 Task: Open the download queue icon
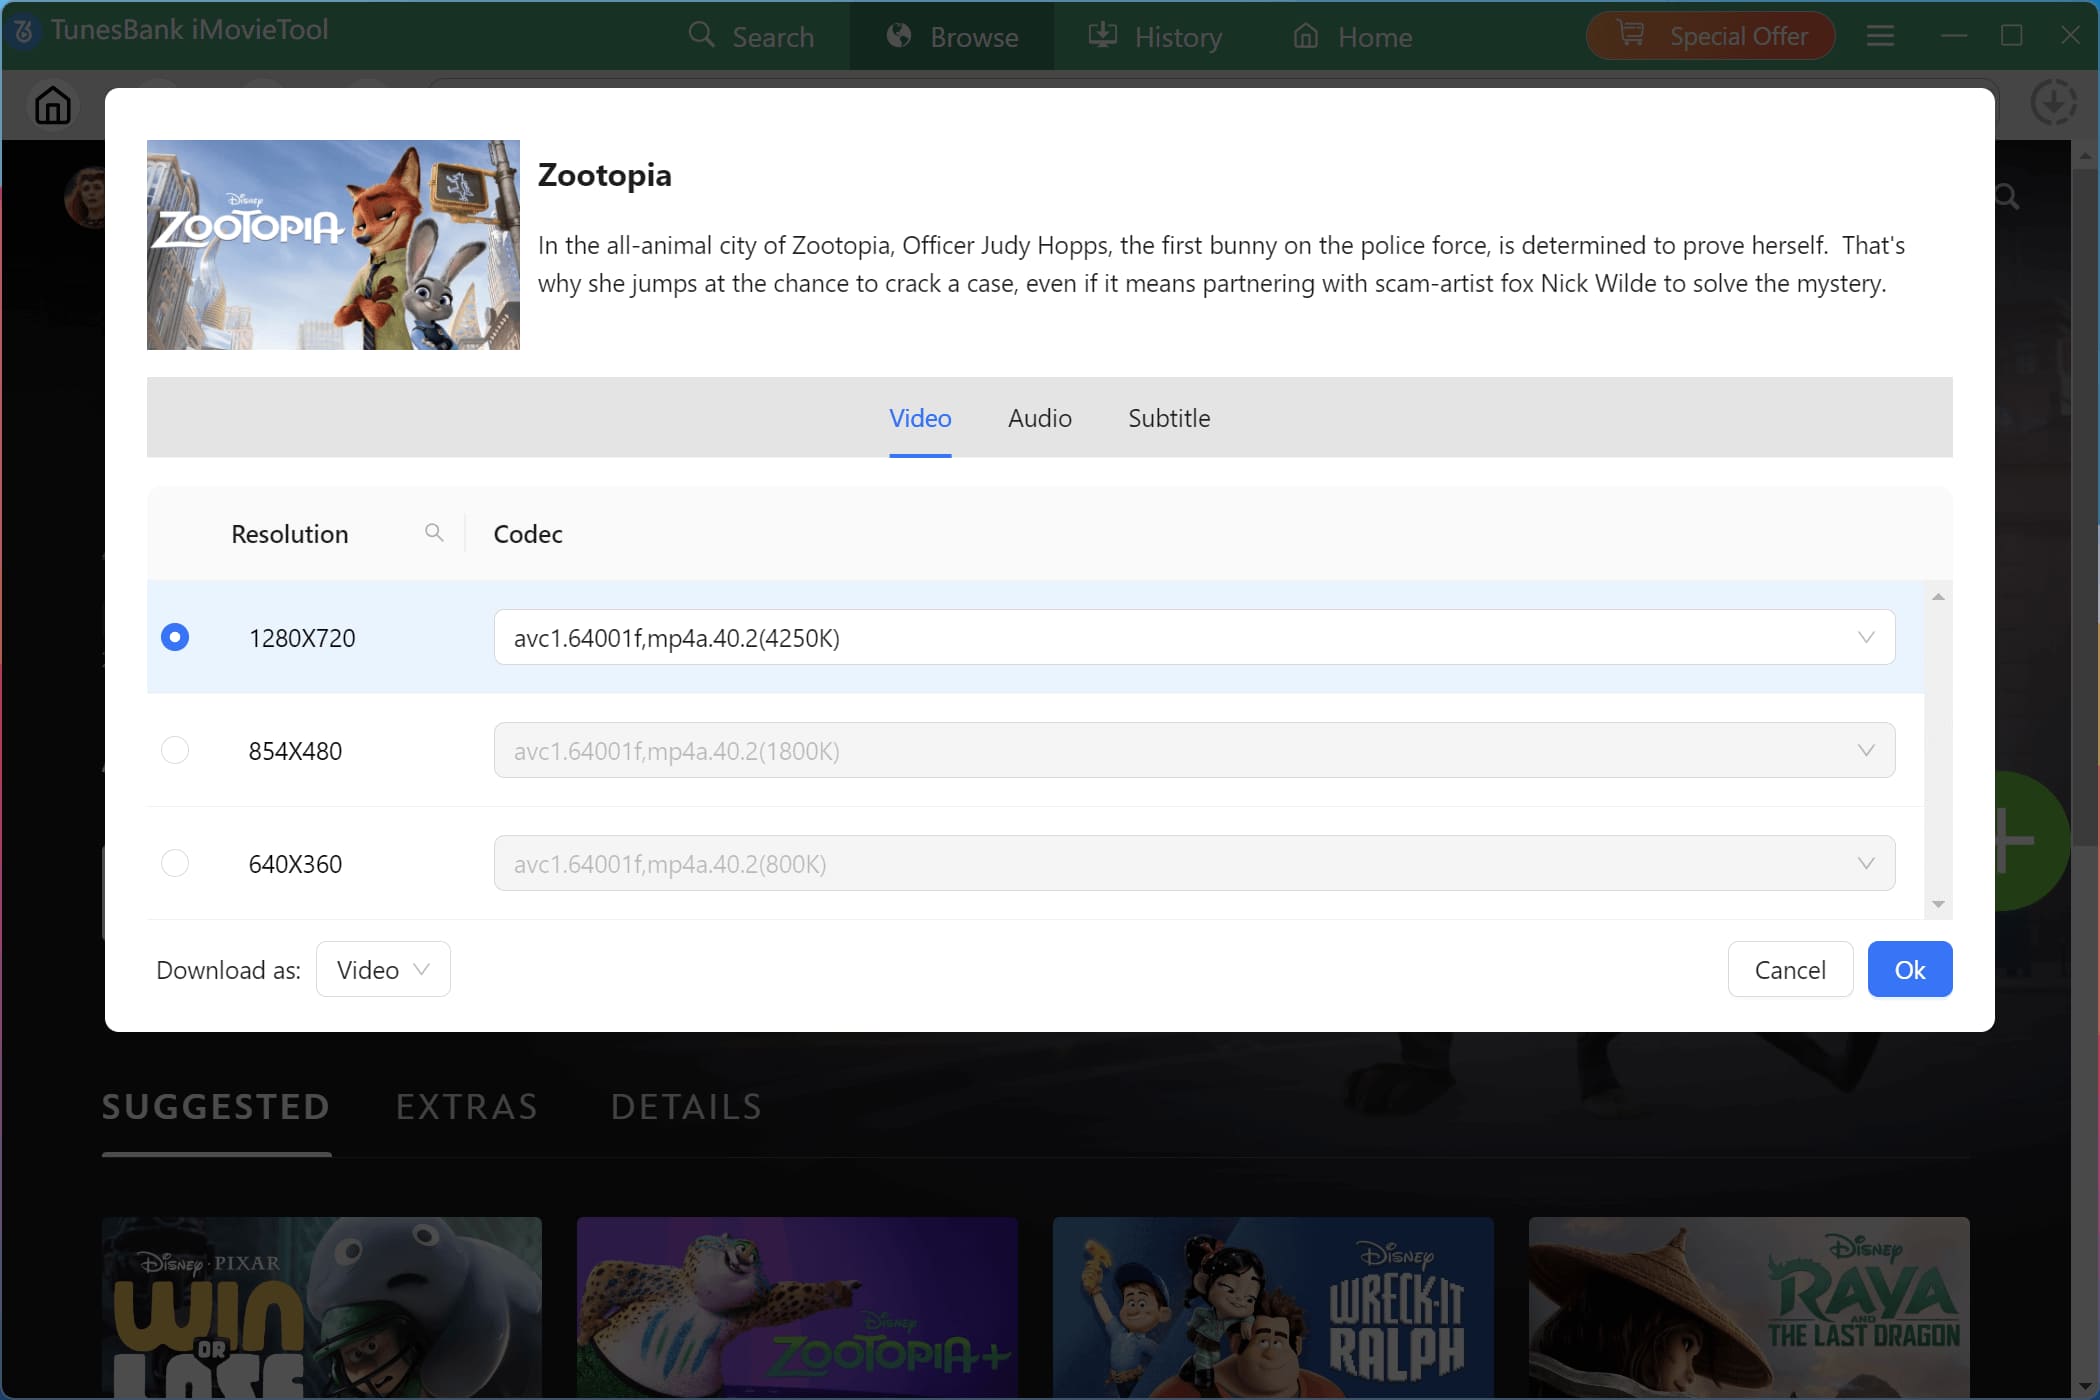pyautogui.click(x=2053, y=102)
